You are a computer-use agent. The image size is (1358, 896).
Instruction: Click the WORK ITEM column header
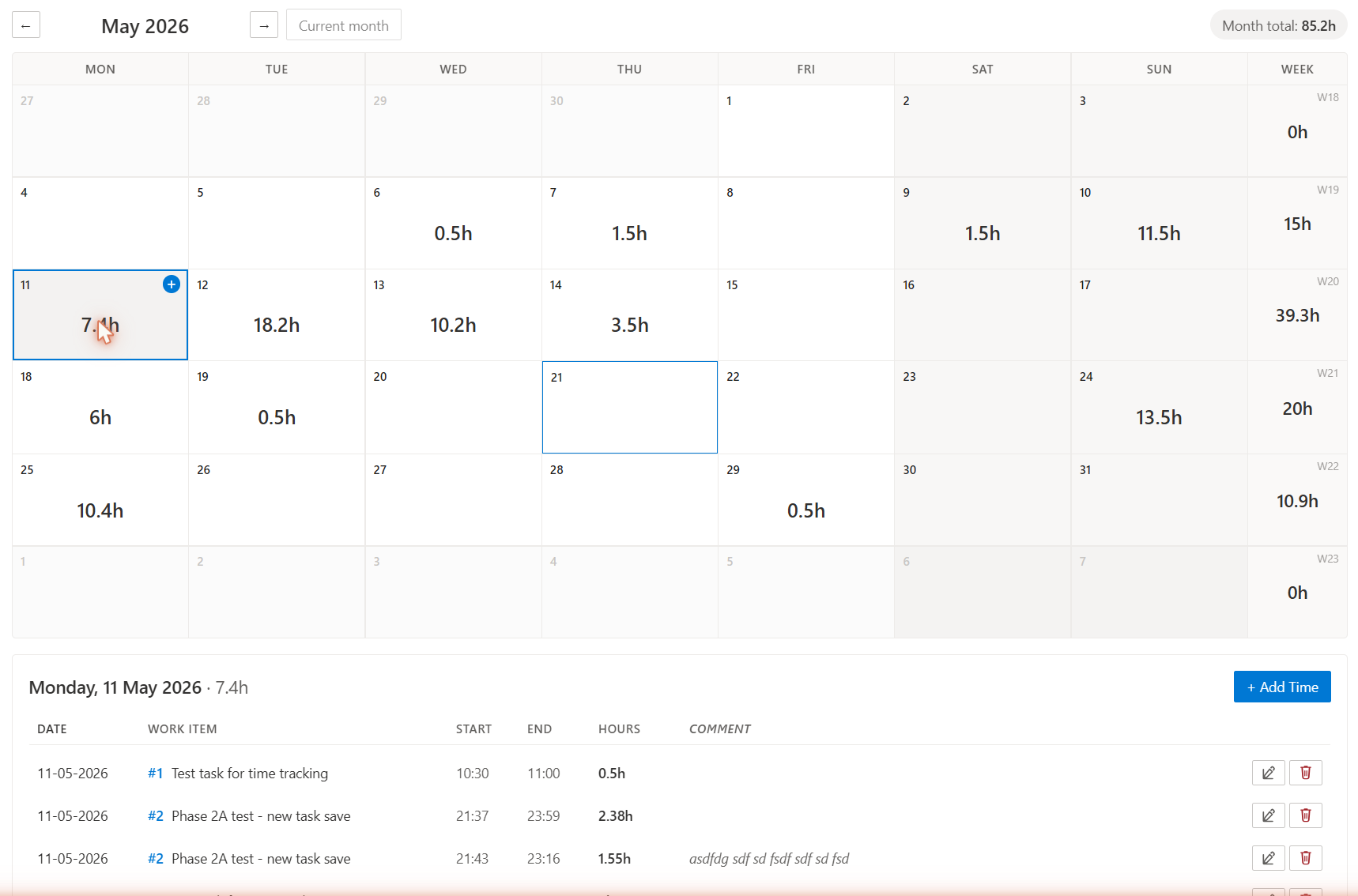point(182,729)
